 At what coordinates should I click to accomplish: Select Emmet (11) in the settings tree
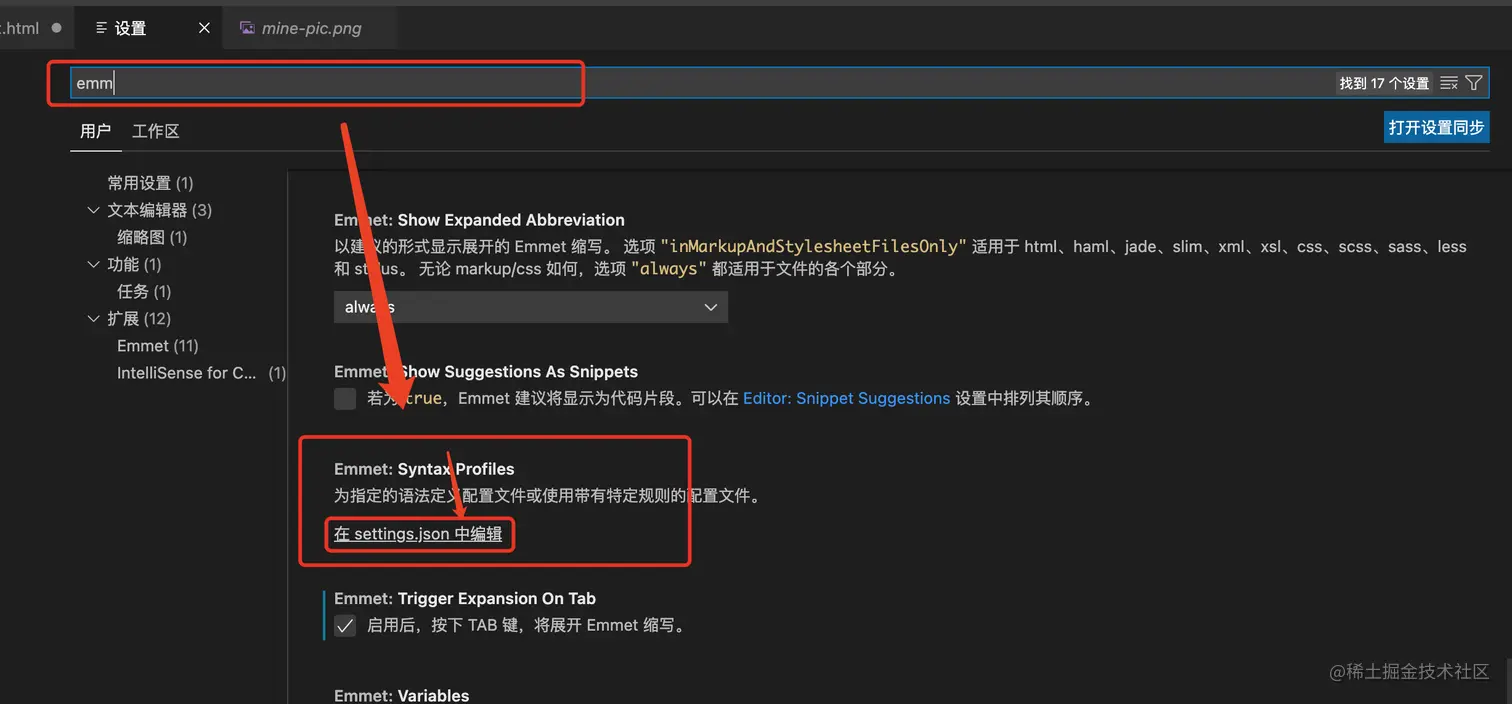point(158,345)
